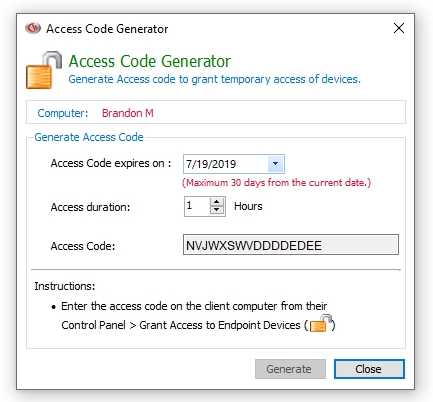
Task: Close the dialog with the X
Action: click(x=399, y=28)
